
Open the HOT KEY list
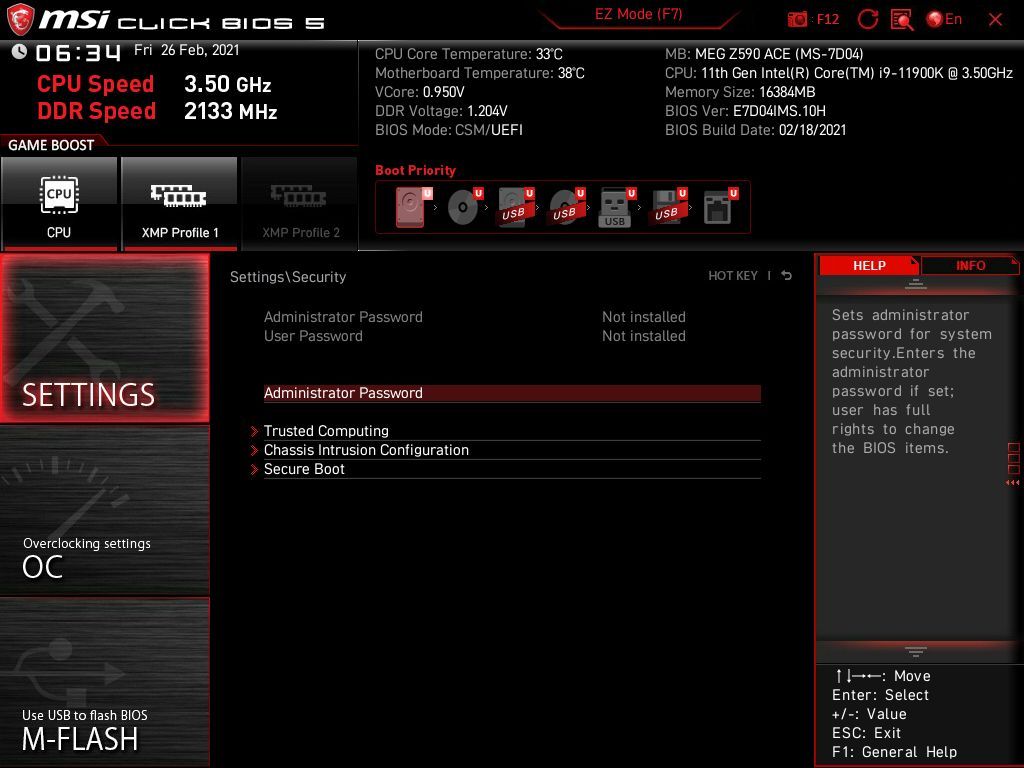pyautogui.click(x=733, y=276)
